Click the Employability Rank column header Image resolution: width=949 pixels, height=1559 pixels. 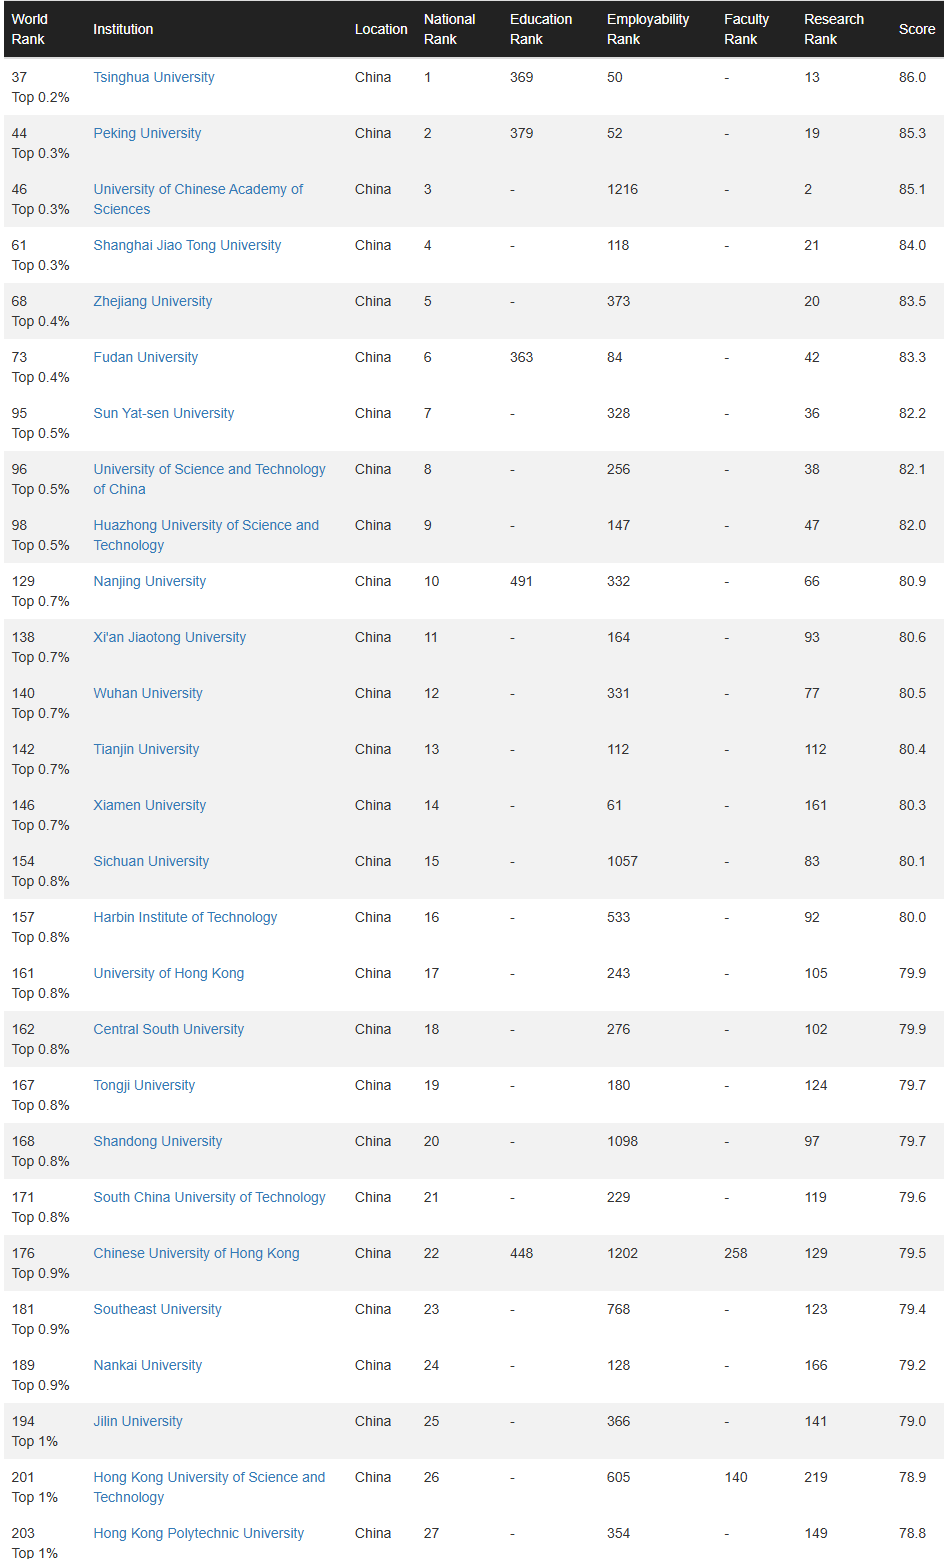point(647,29)
